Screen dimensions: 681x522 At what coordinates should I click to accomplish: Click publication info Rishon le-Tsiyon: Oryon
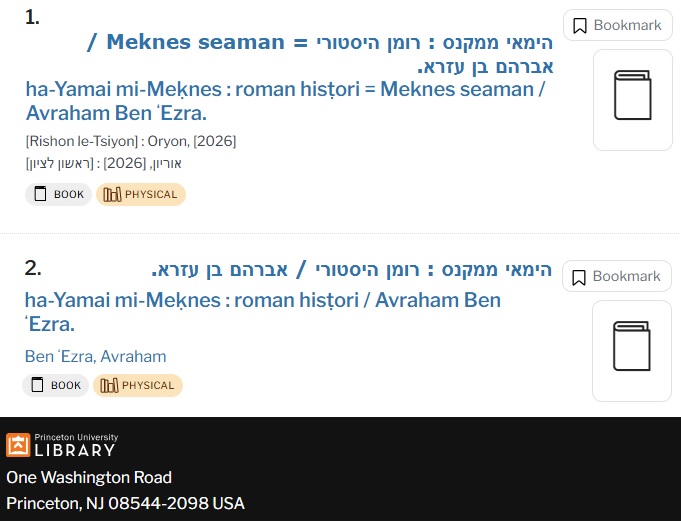point(131,141)
